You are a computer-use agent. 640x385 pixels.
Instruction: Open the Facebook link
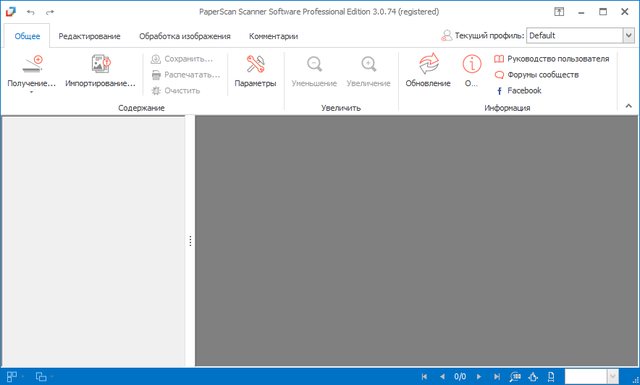[x=518, y=91]
